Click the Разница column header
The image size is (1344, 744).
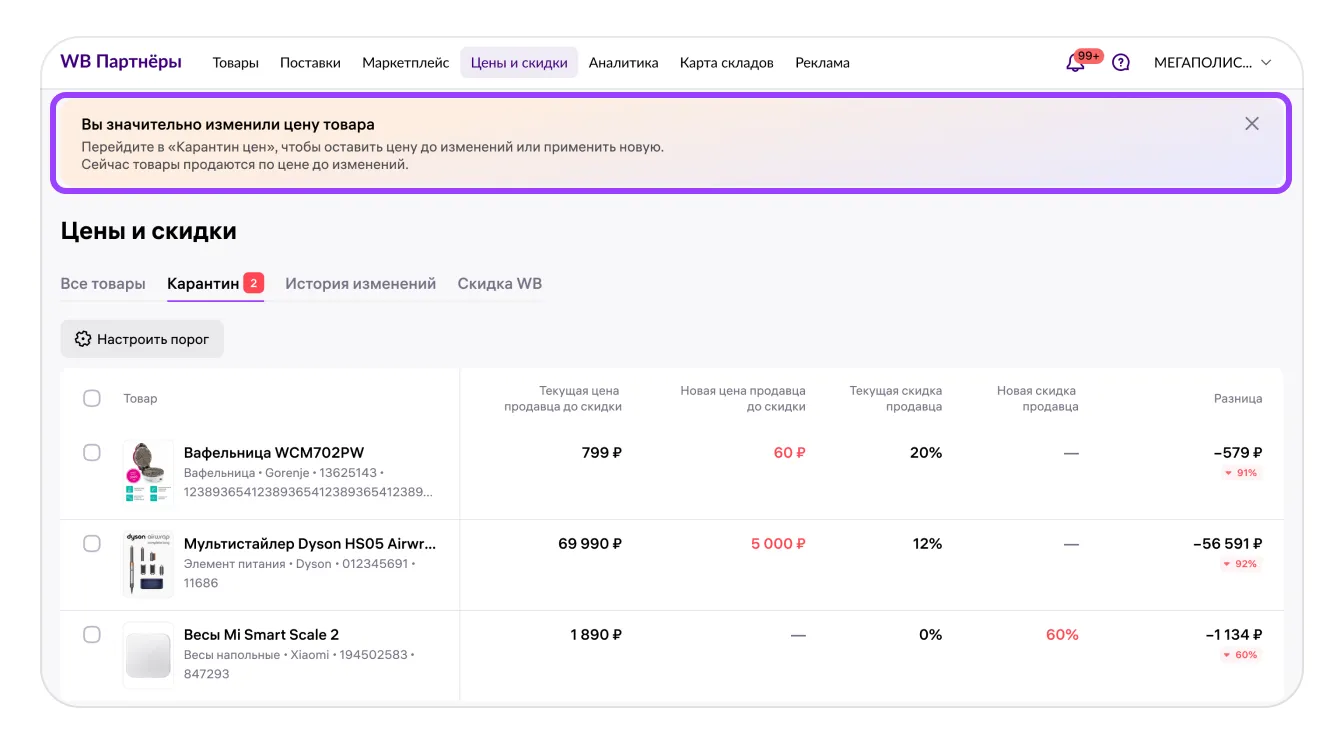click(x=1238, y=398)
